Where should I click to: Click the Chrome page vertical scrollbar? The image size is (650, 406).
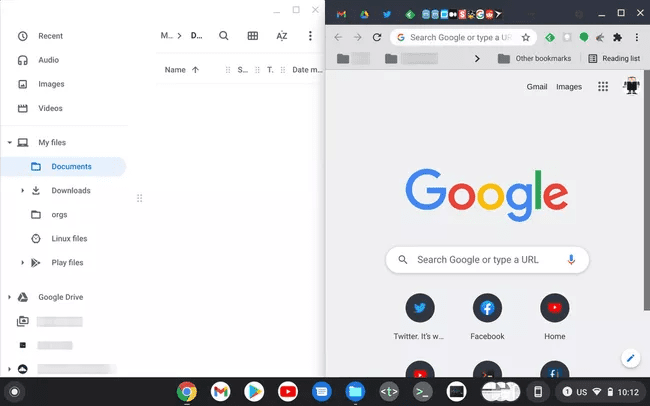tap(647, 190)
